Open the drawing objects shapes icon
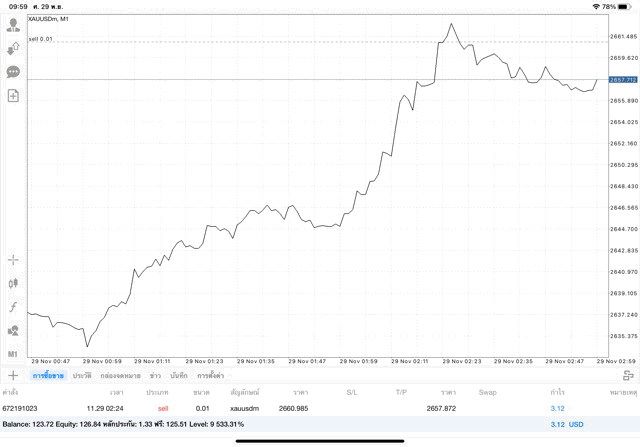The image size is (640, 447). tap(13, 331)
